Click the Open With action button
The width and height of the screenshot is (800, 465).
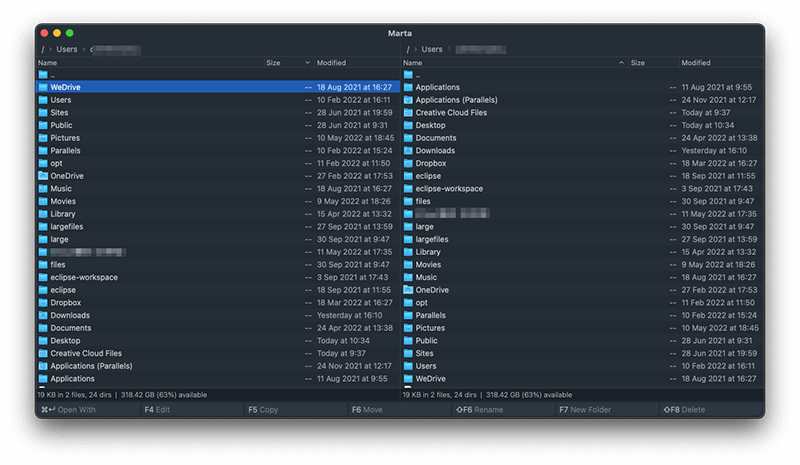(x=68, y=410)
